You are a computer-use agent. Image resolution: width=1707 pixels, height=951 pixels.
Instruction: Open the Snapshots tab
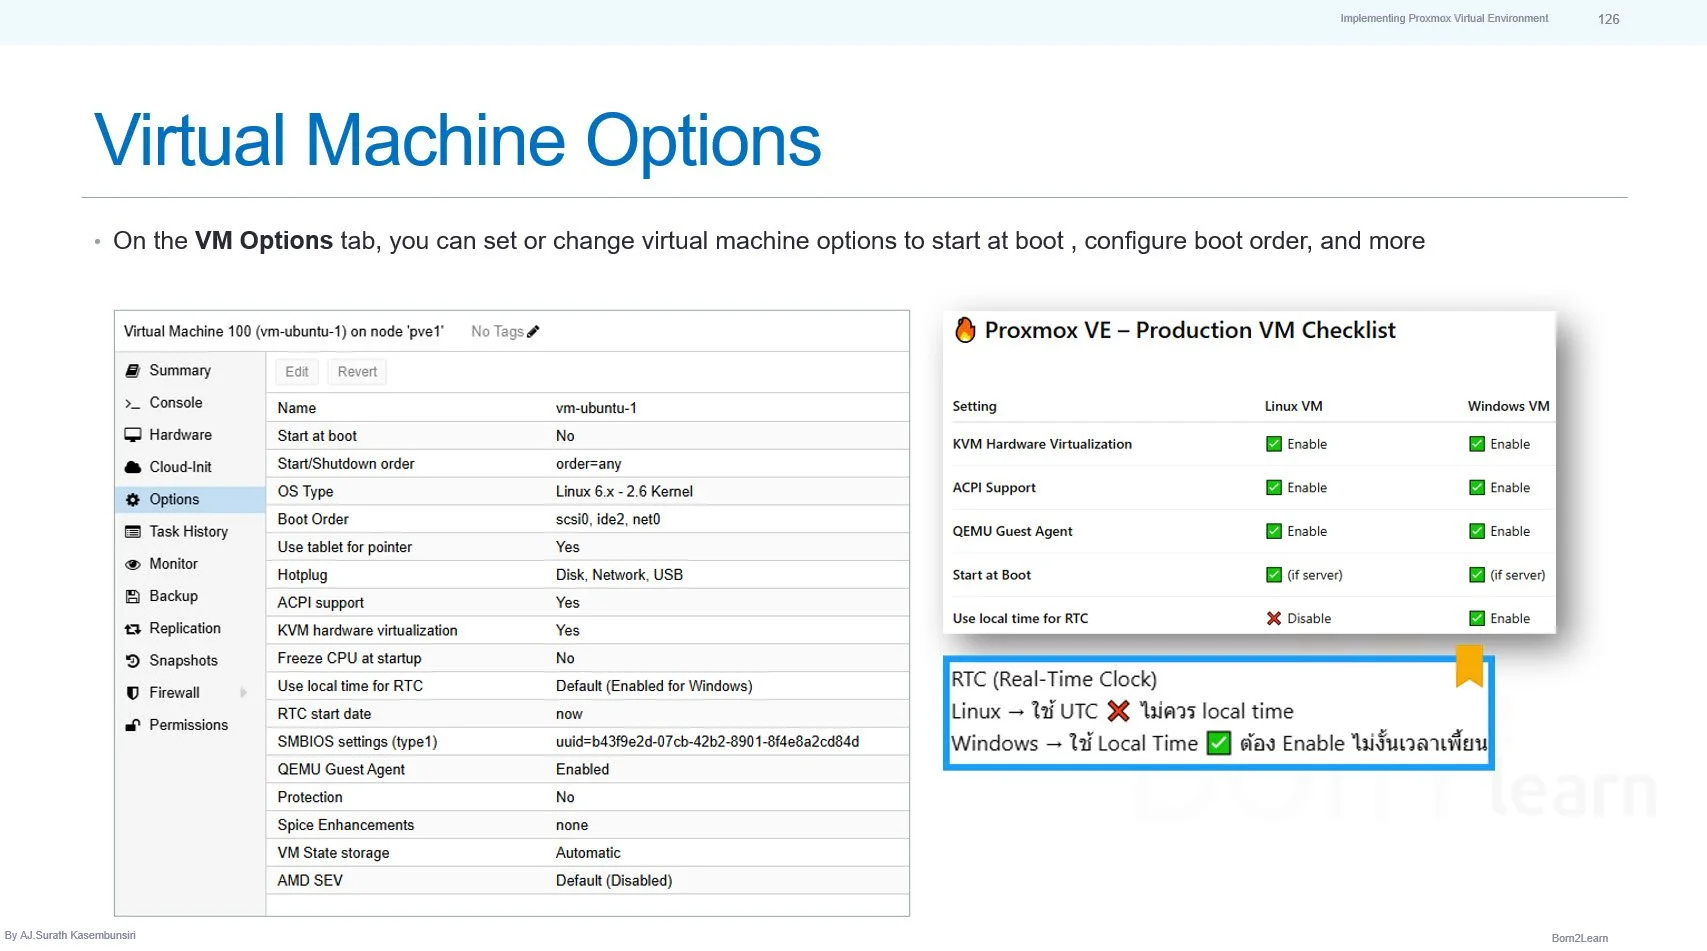coord(190,661)
